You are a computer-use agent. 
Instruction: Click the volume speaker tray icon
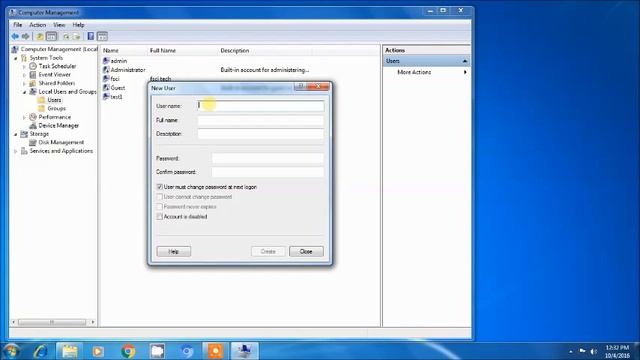(593, 351)
